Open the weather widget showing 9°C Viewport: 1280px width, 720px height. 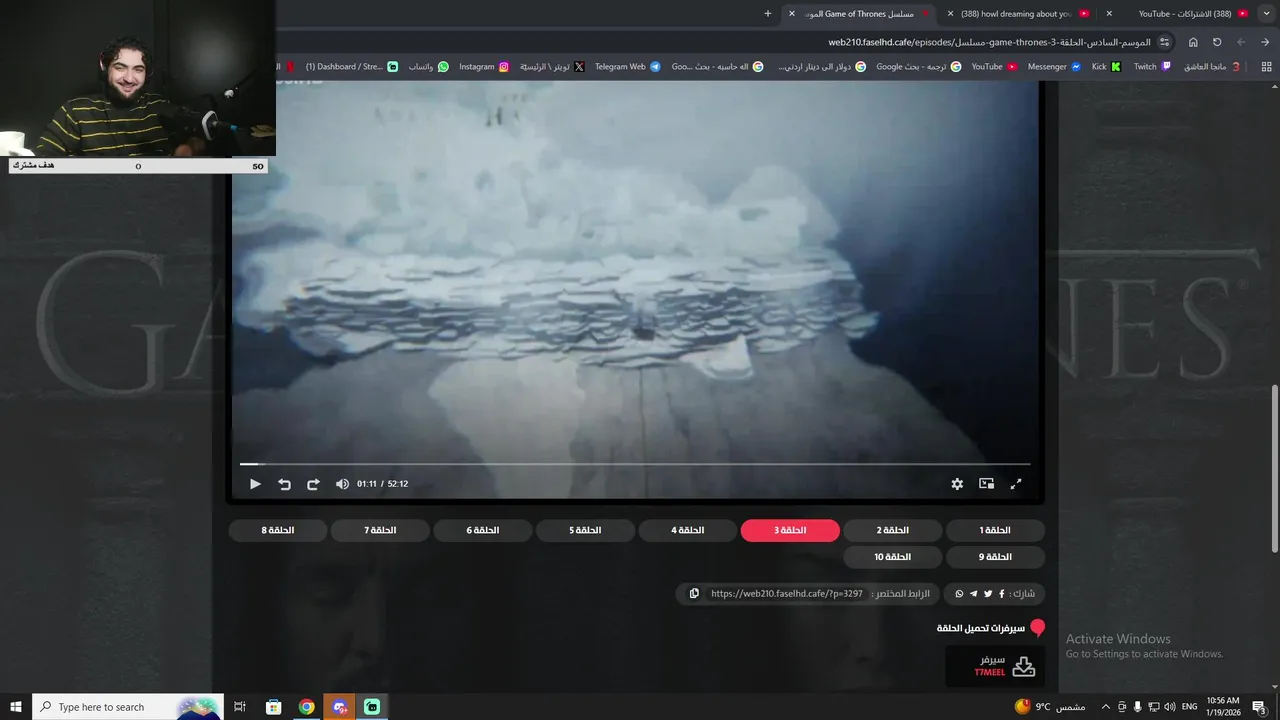click(x=1050, y=707)
